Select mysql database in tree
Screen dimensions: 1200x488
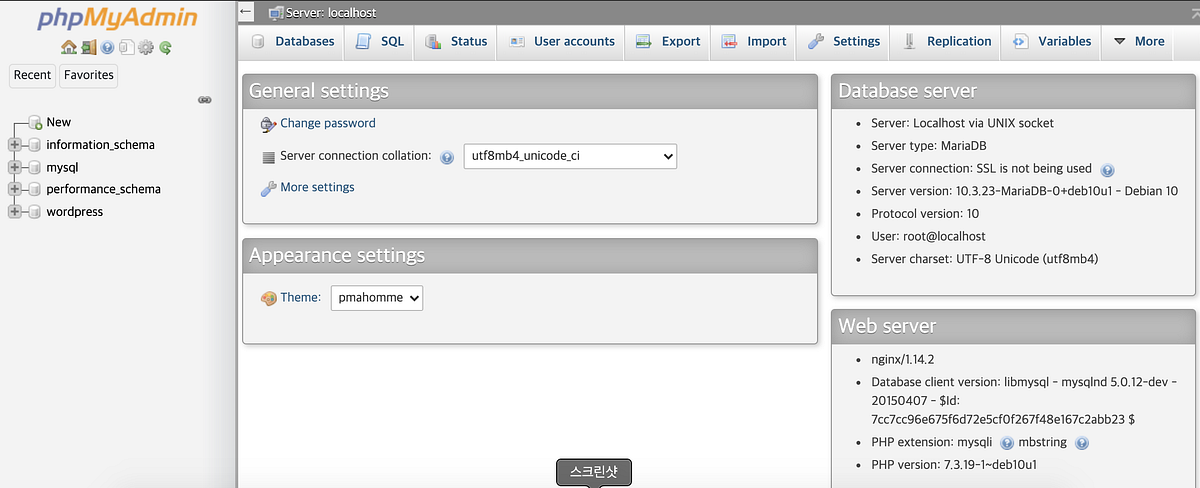point(62,167)
